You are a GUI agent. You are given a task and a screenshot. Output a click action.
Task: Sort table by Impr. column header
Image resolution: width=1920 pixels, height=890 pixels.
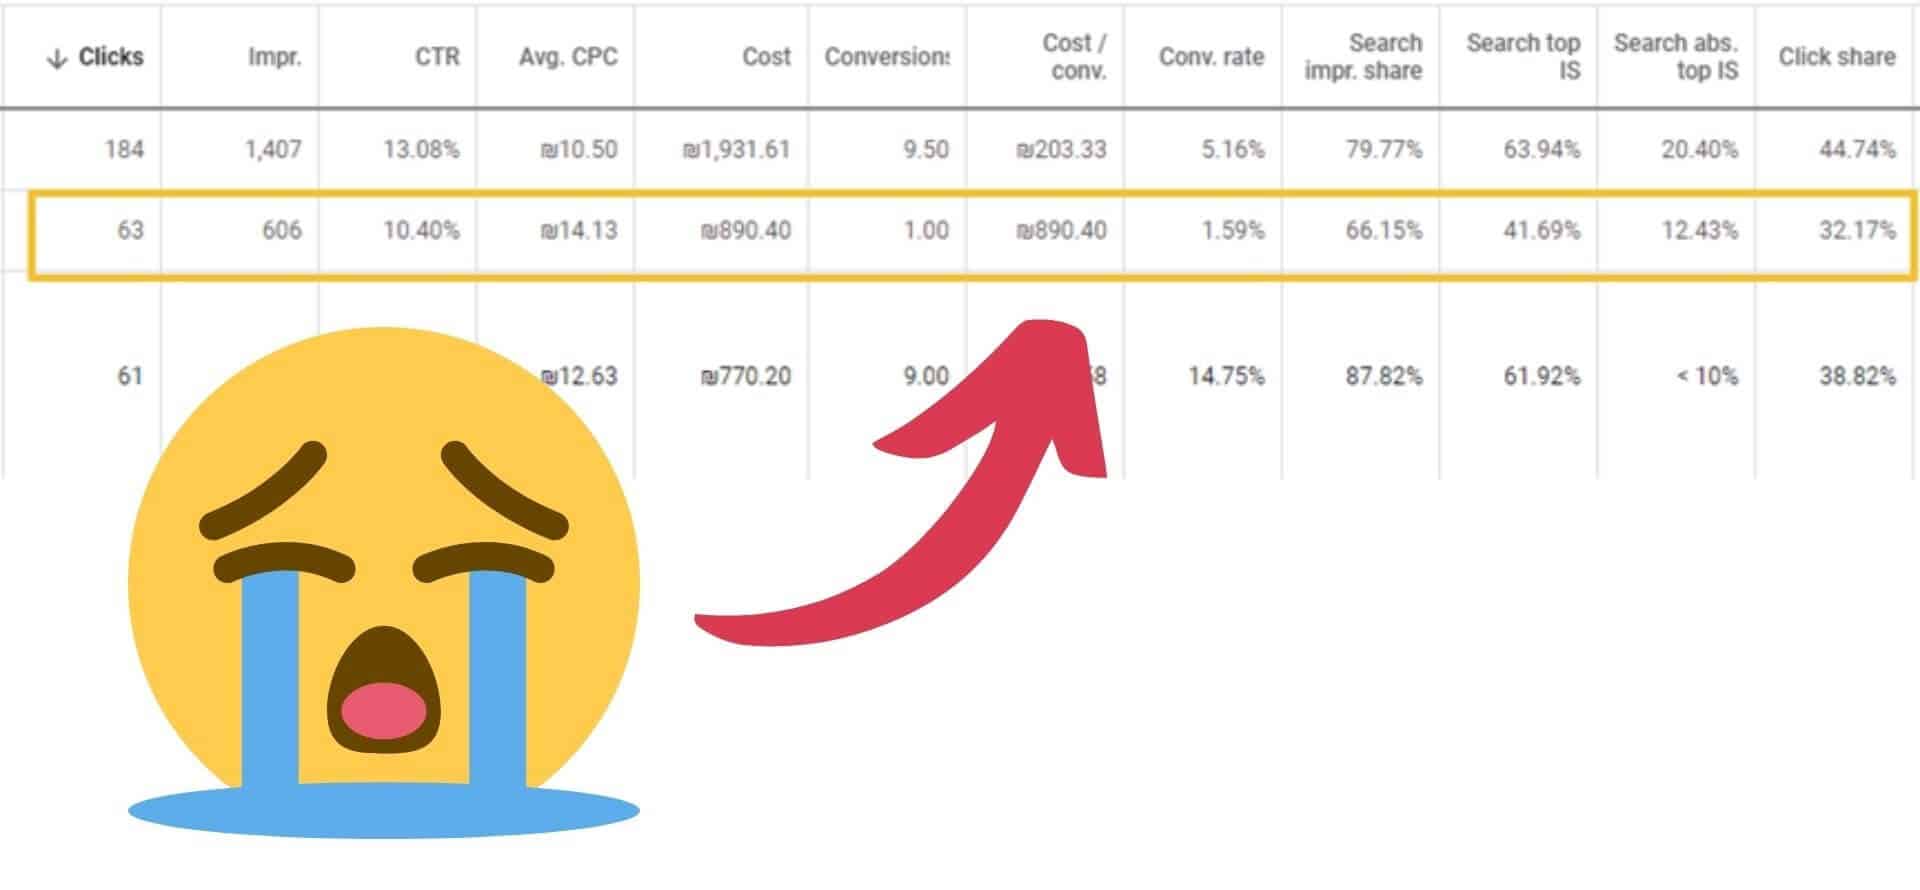274,57
